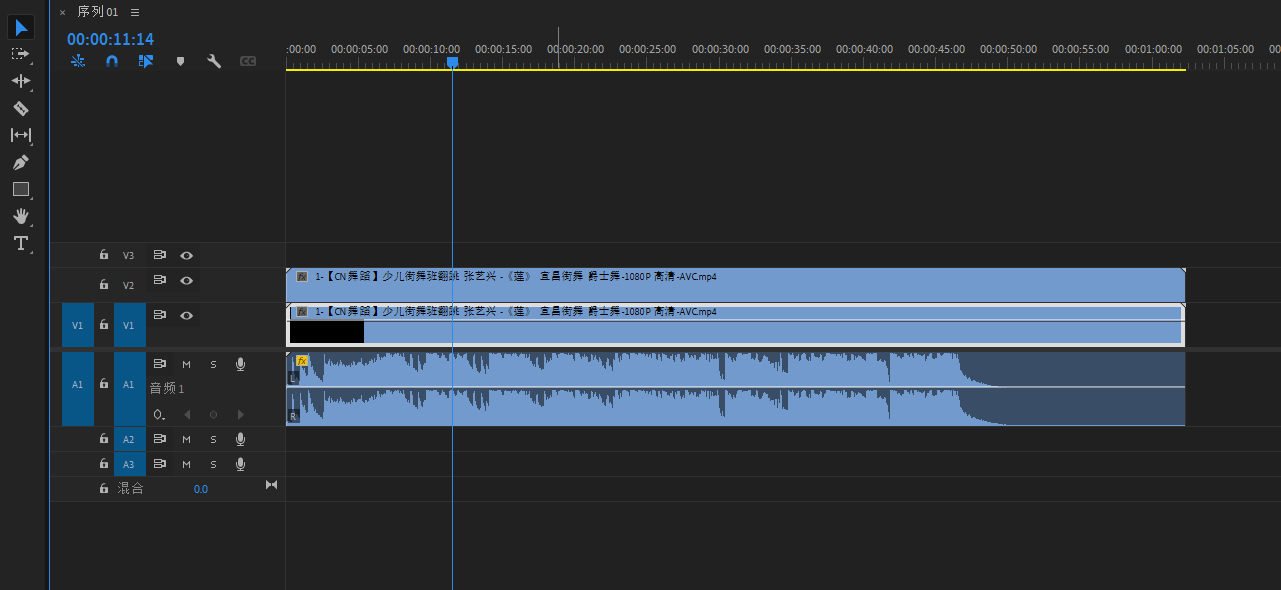Toggle the lock on track V3
Image resolution: width=1281 pixels, height=590 pixels.
pyautogui.click(x=103, y=255)
